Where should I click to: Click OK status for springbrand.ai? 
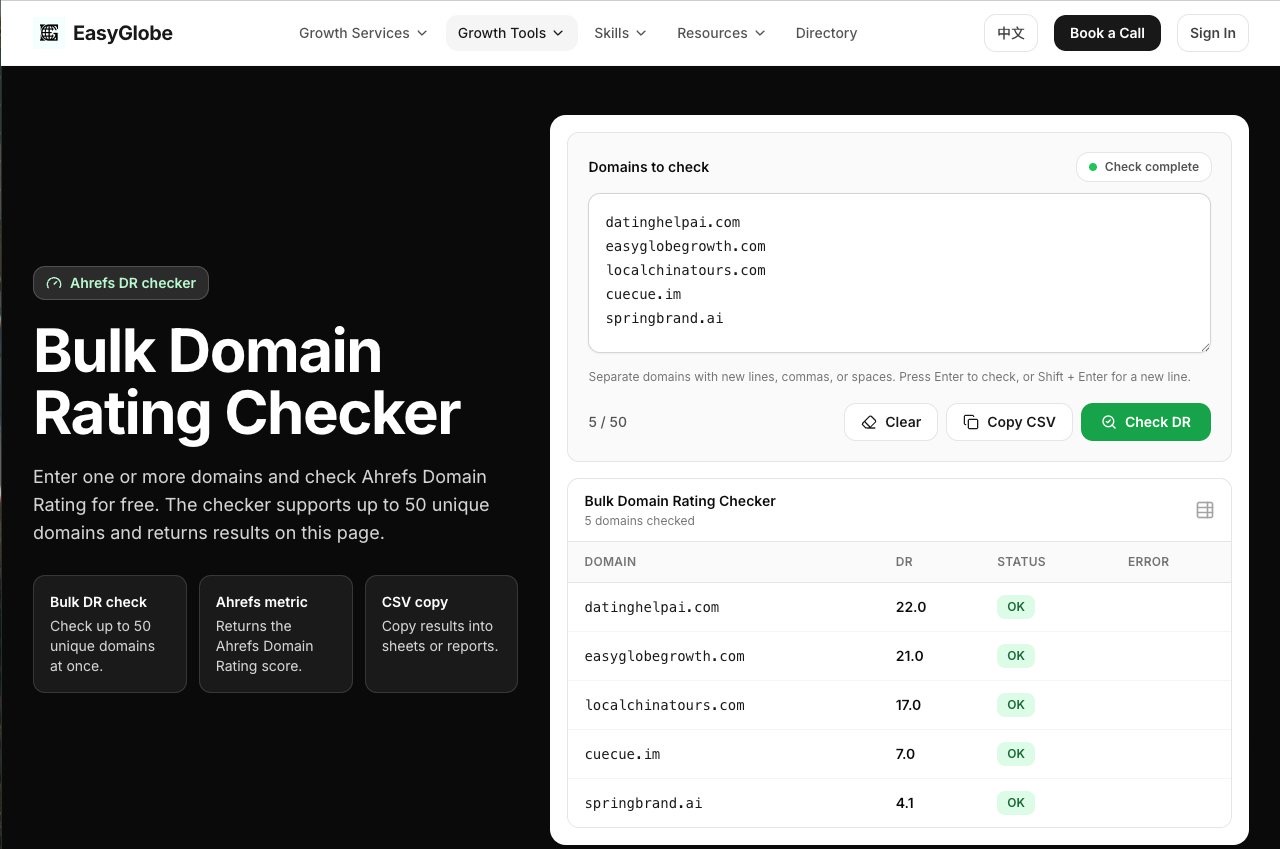[1016, 803]
